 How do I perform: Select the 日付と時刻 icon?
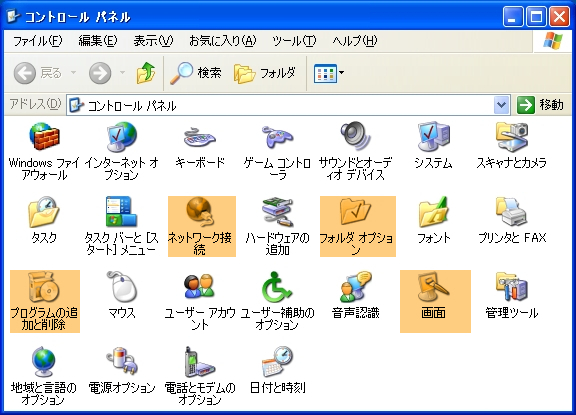278,370
